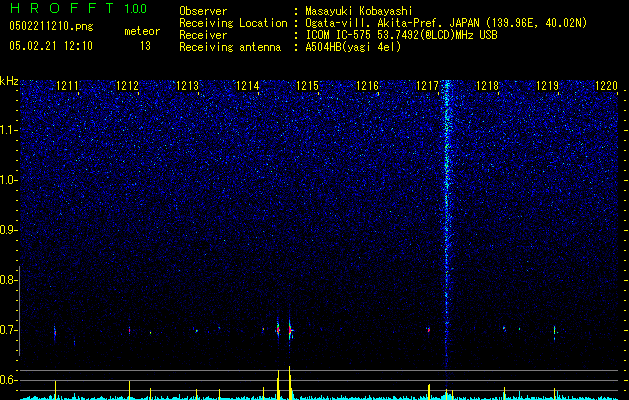Click the 0.9 kHz frequency axis label
The height and width of the screenshot is (400, 629).
click(7, 230)
